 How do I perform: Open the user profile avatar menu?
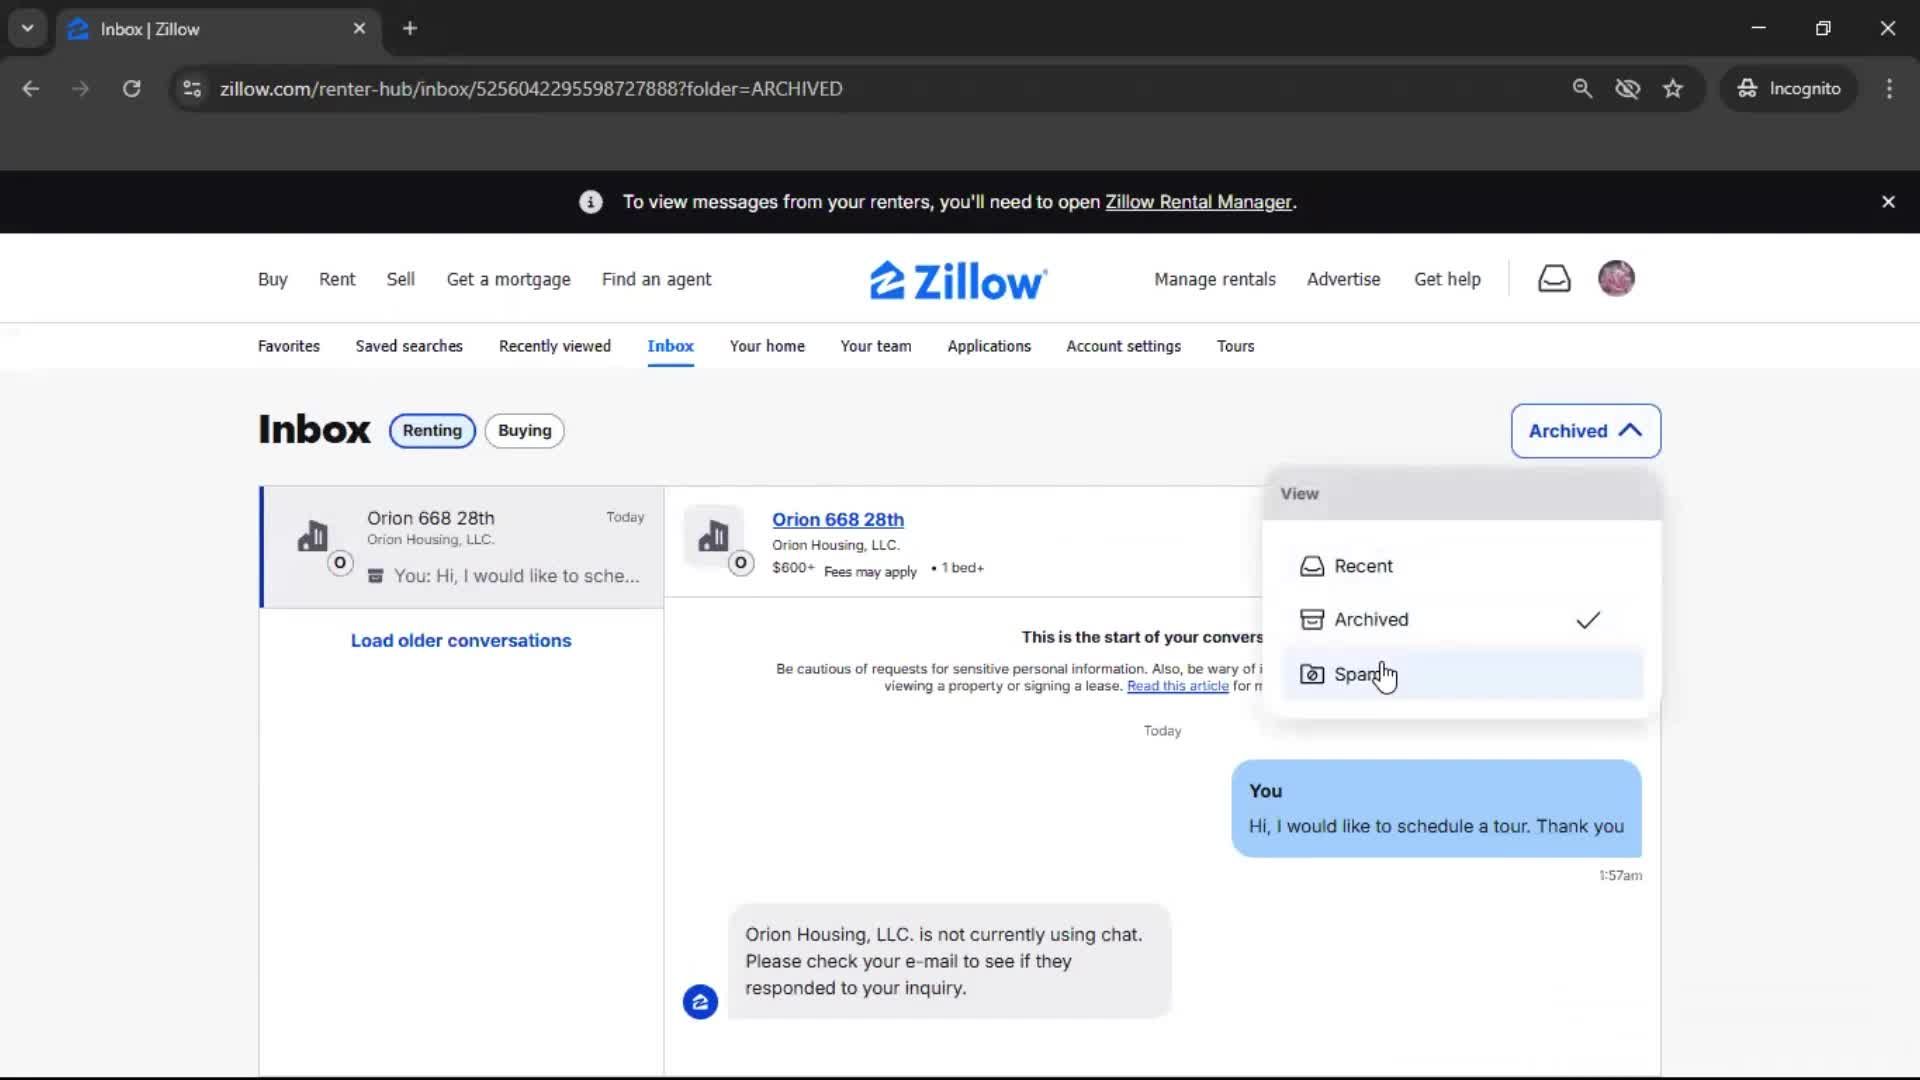pos(1616,278)
